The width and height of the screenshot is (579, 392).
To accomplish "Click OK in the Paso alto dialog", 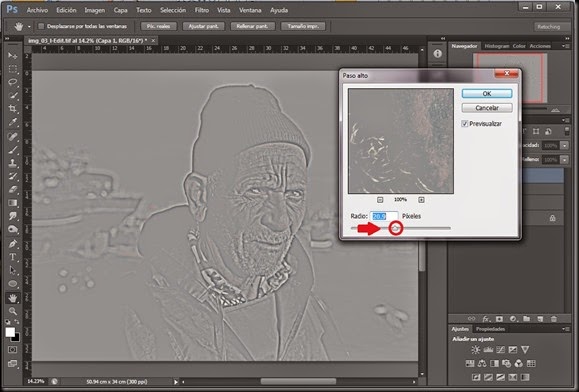I will click(487, 94).
